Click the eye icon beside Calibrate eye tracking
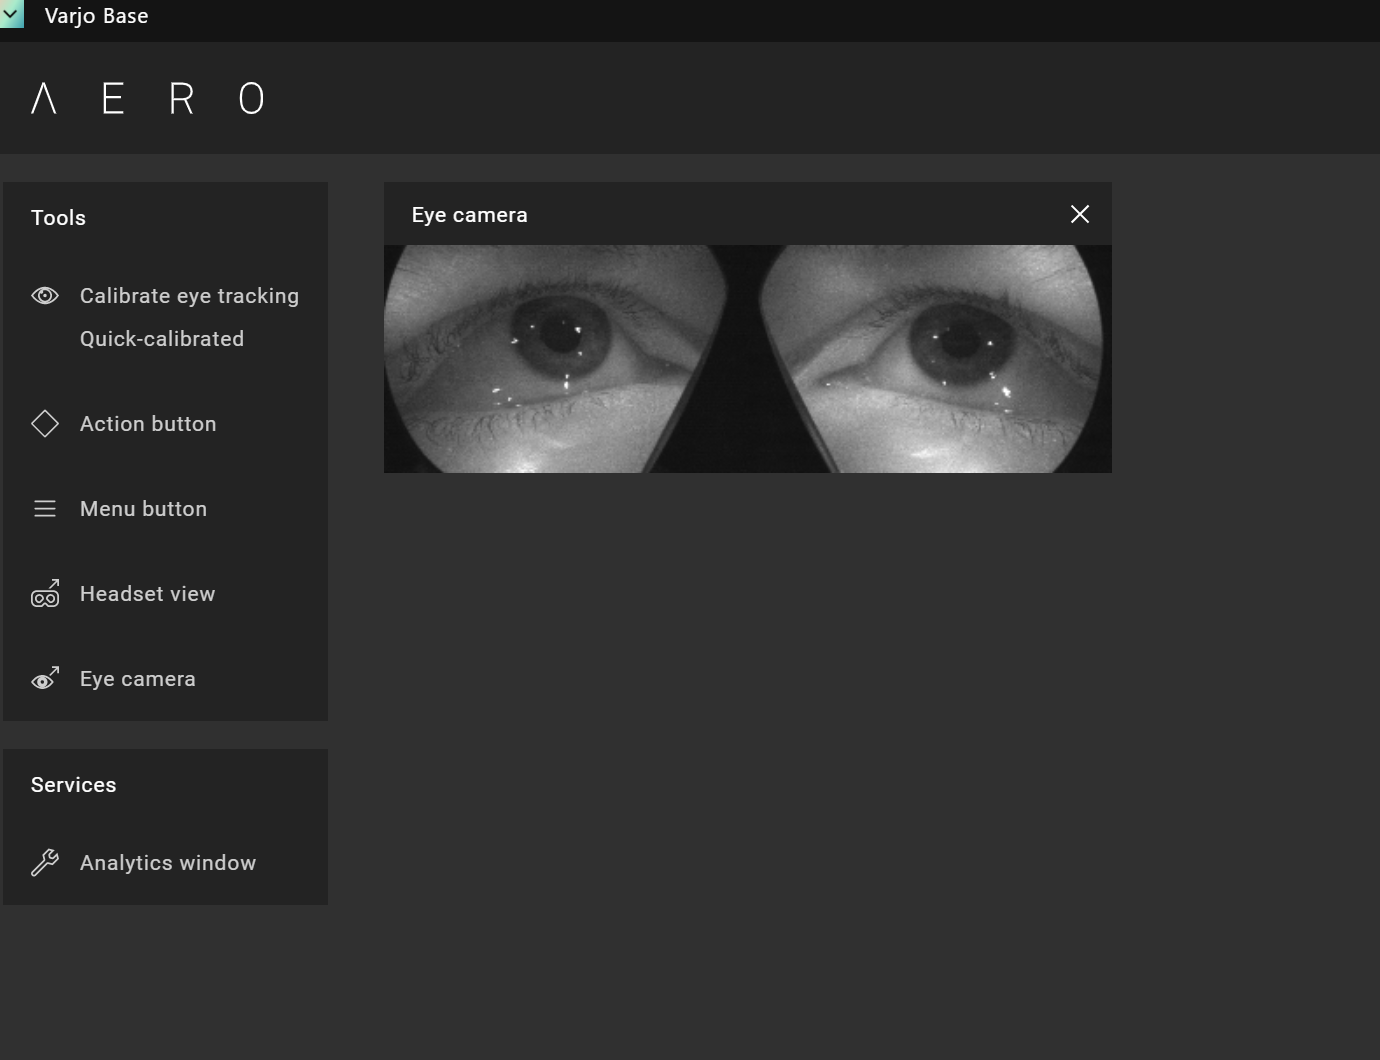1380x1060 pixels. [45, 296]
